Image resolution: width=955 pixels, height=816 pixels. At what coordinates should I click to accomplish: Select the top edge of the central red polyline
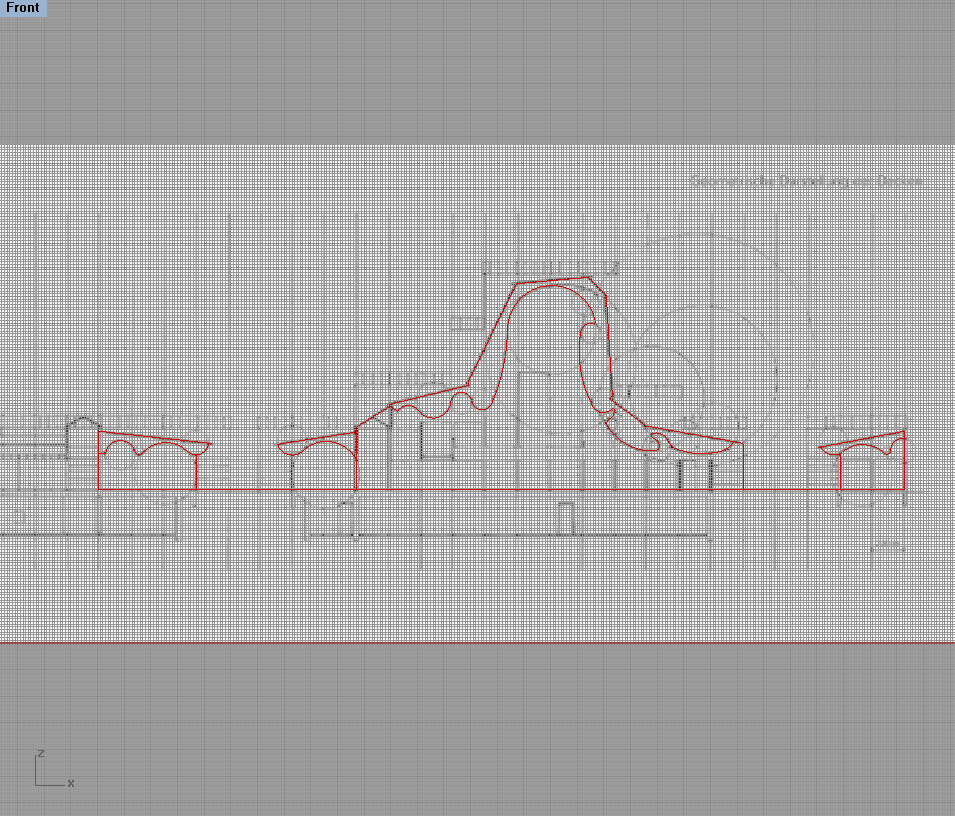click(x=552, y=280)
